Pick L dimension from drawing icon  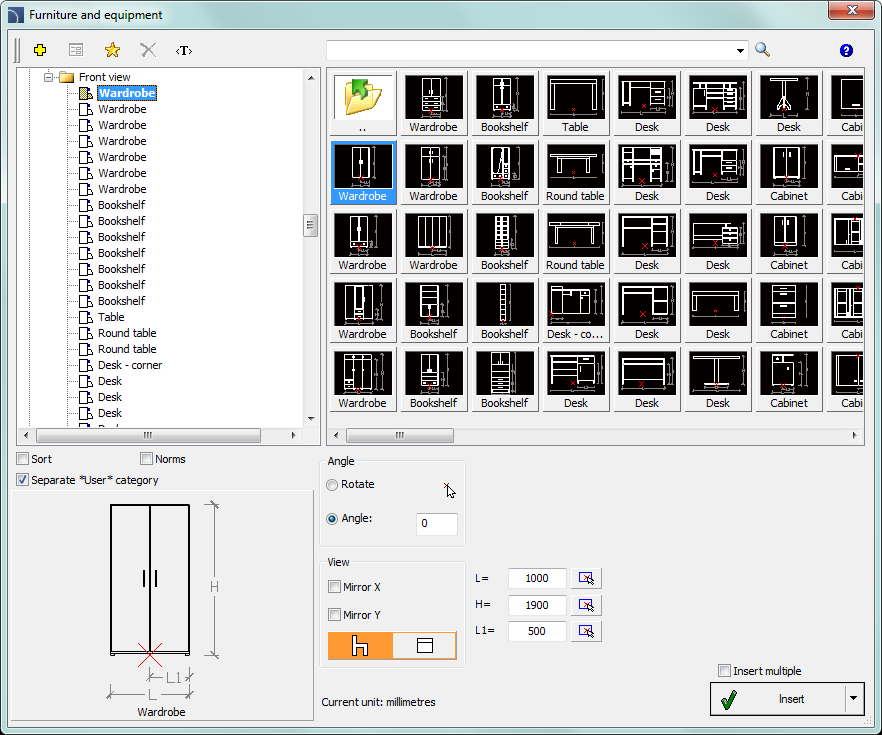click(586, 578)
